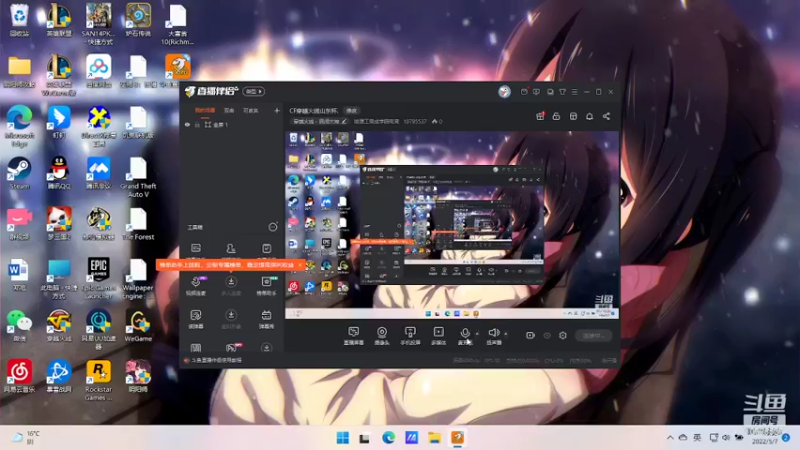
Task: Click the 修改 button next to stream title
Action: (352, 110)
